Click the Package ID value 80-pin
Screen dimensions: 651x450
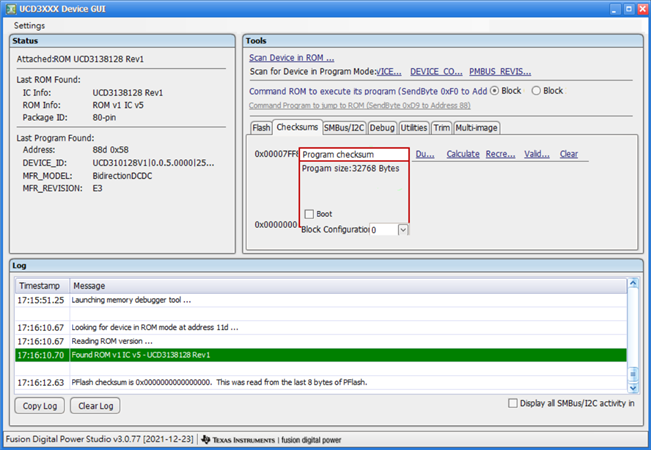[104, 117]
